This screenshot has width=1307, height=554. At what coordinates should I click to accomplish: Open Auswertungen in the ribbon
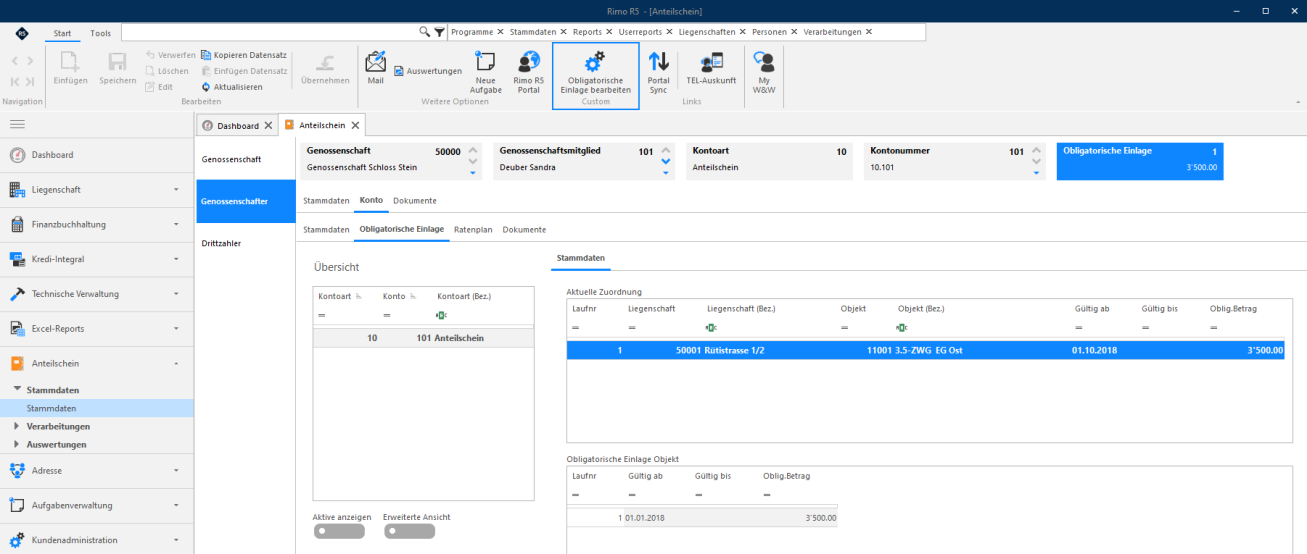pos(427,71)
